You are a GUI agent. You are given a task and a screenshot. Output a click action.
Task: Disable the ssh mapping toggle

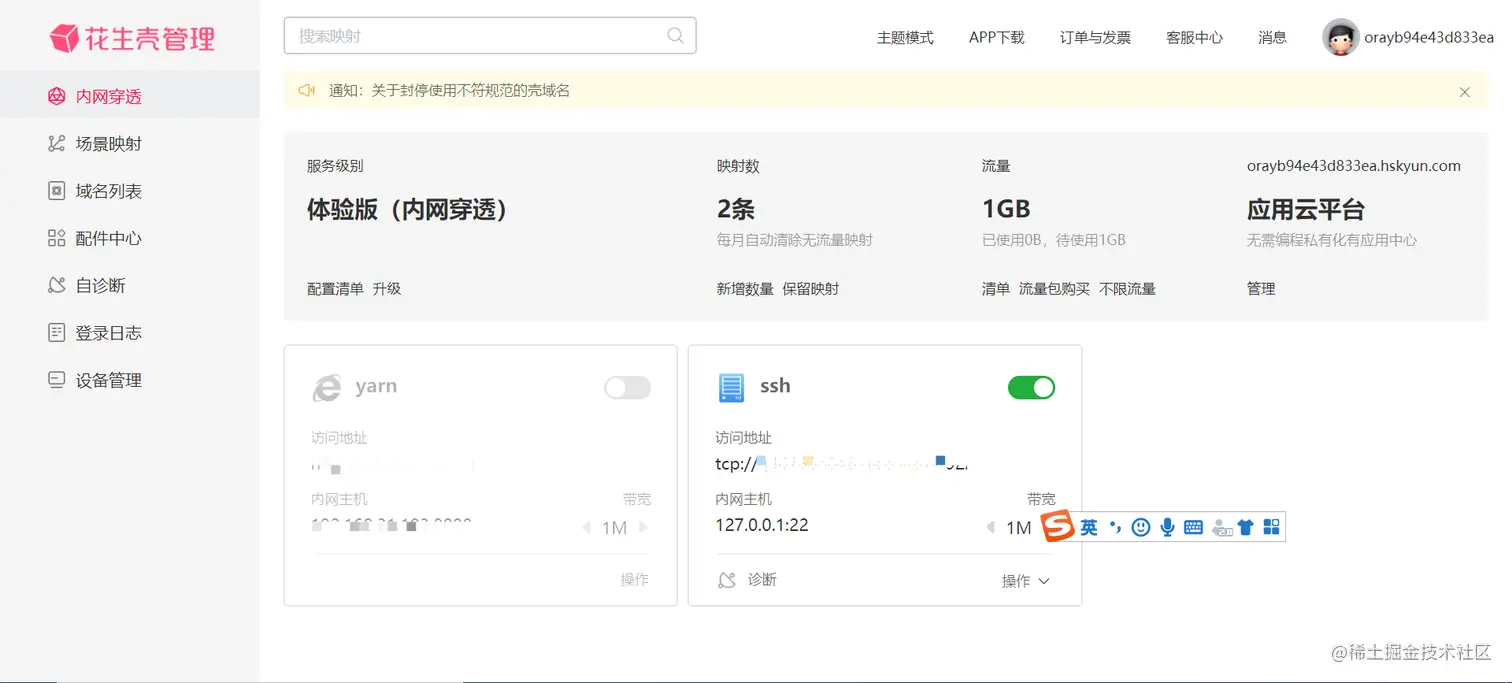click(x=1031, y=387)
